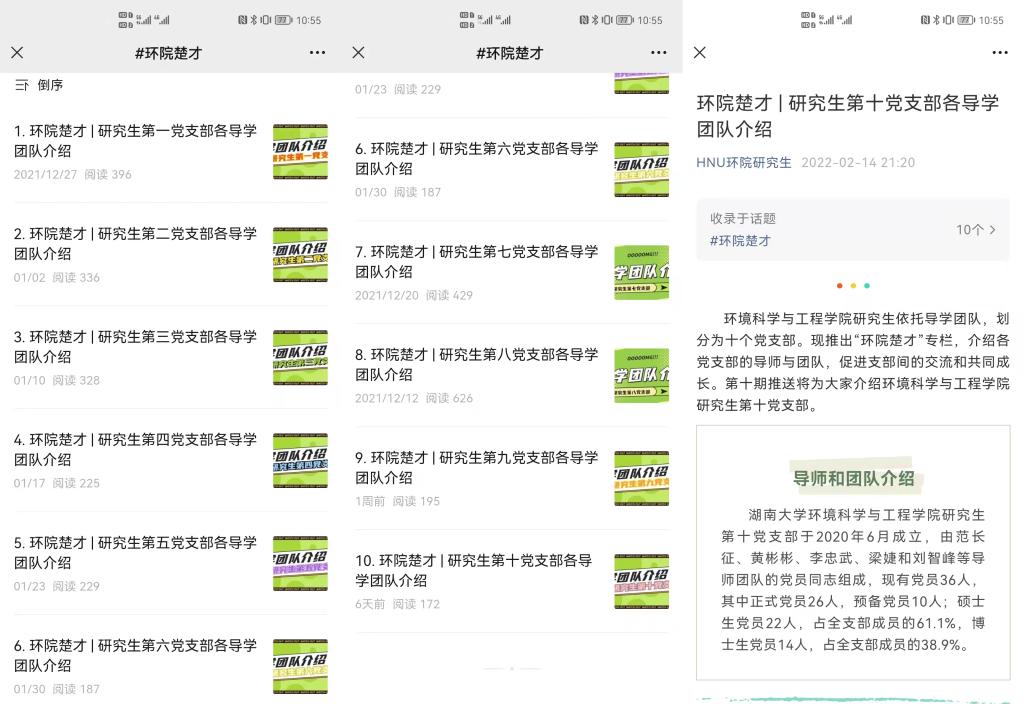
Task: Click thumbnail for 第四党支部 article
Action: tap(300, 460)
